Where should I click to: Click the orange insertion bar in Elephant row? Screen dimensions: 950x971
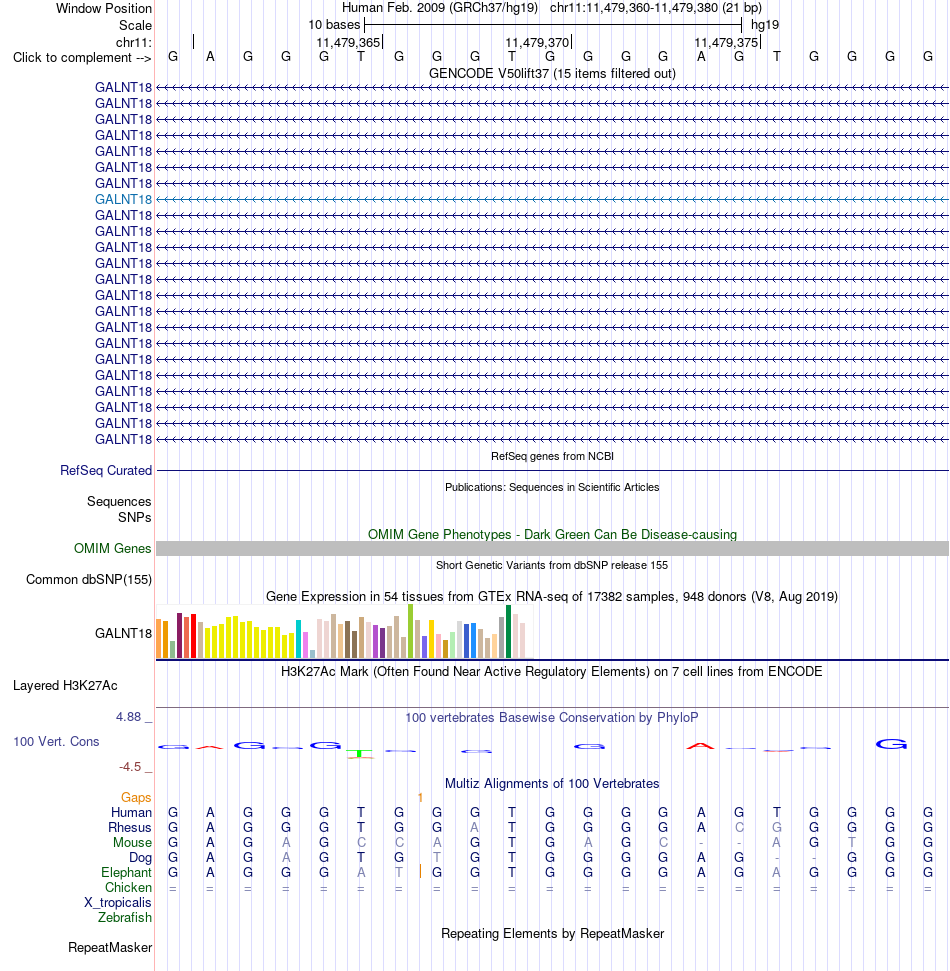[420, 871]
